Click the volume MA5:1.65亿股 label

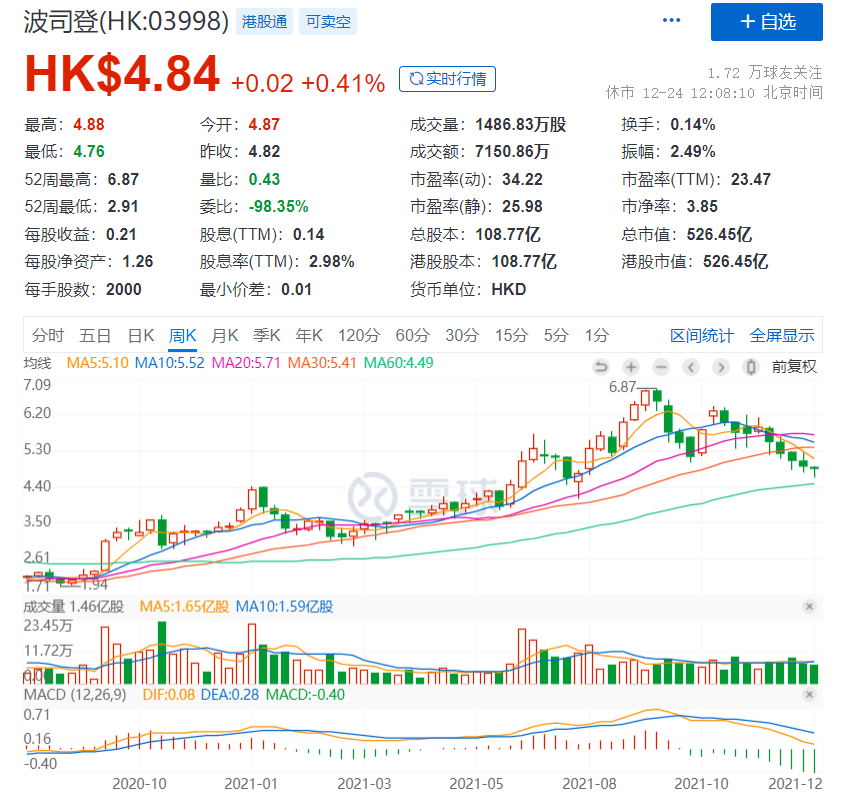(x=184, y=607)
